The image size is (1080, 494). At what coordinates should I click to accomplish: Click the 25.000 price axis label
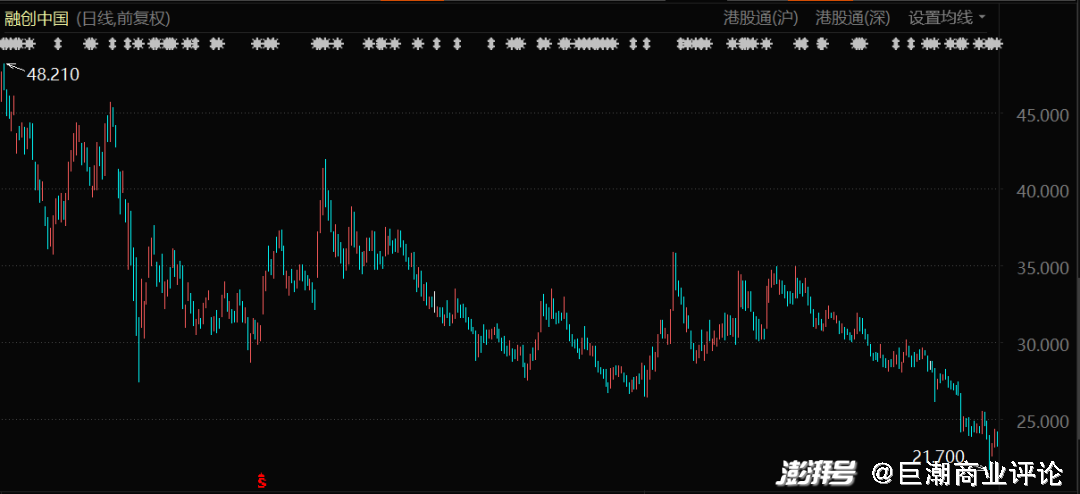click(1043, 420)
